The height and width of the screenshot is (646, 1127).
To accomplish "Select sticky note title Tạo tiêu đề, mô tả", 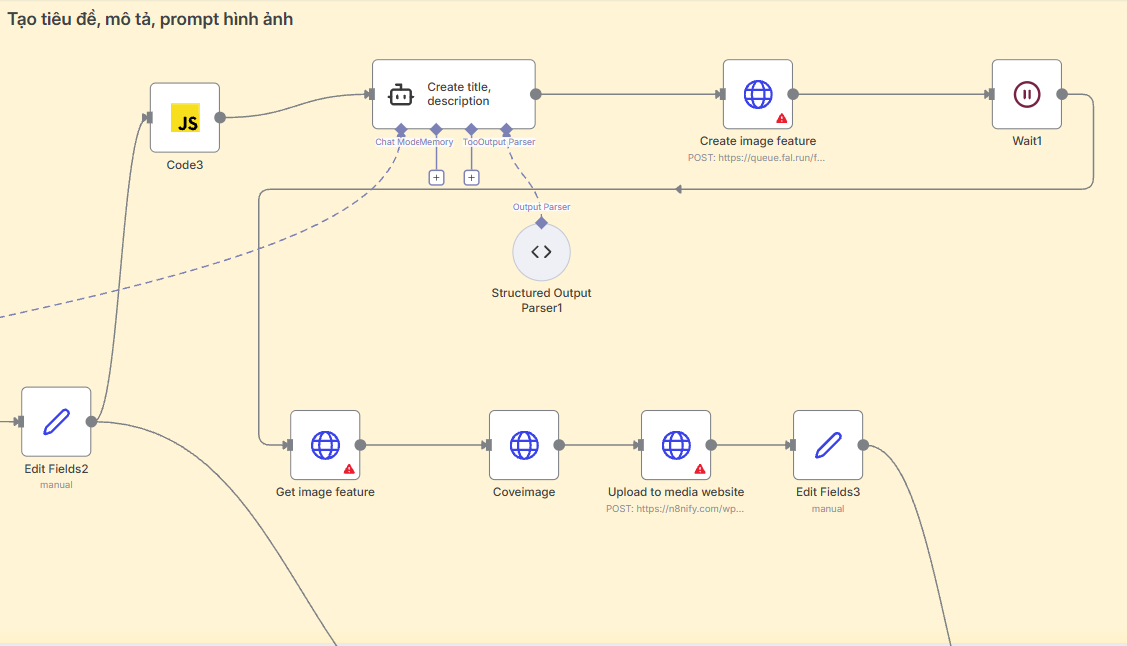I will 150,19.
